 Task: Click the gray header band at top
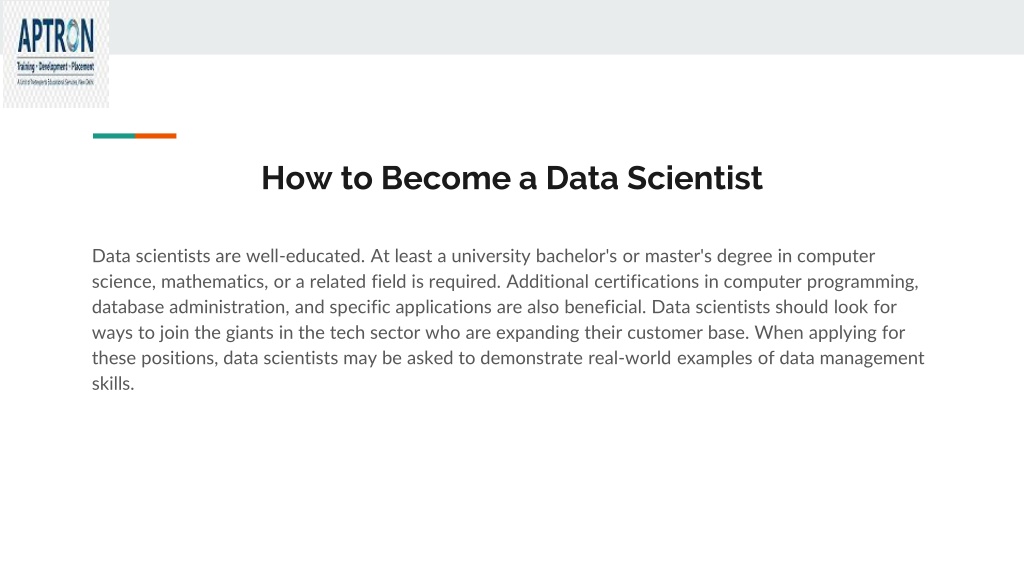coord(567,27)
